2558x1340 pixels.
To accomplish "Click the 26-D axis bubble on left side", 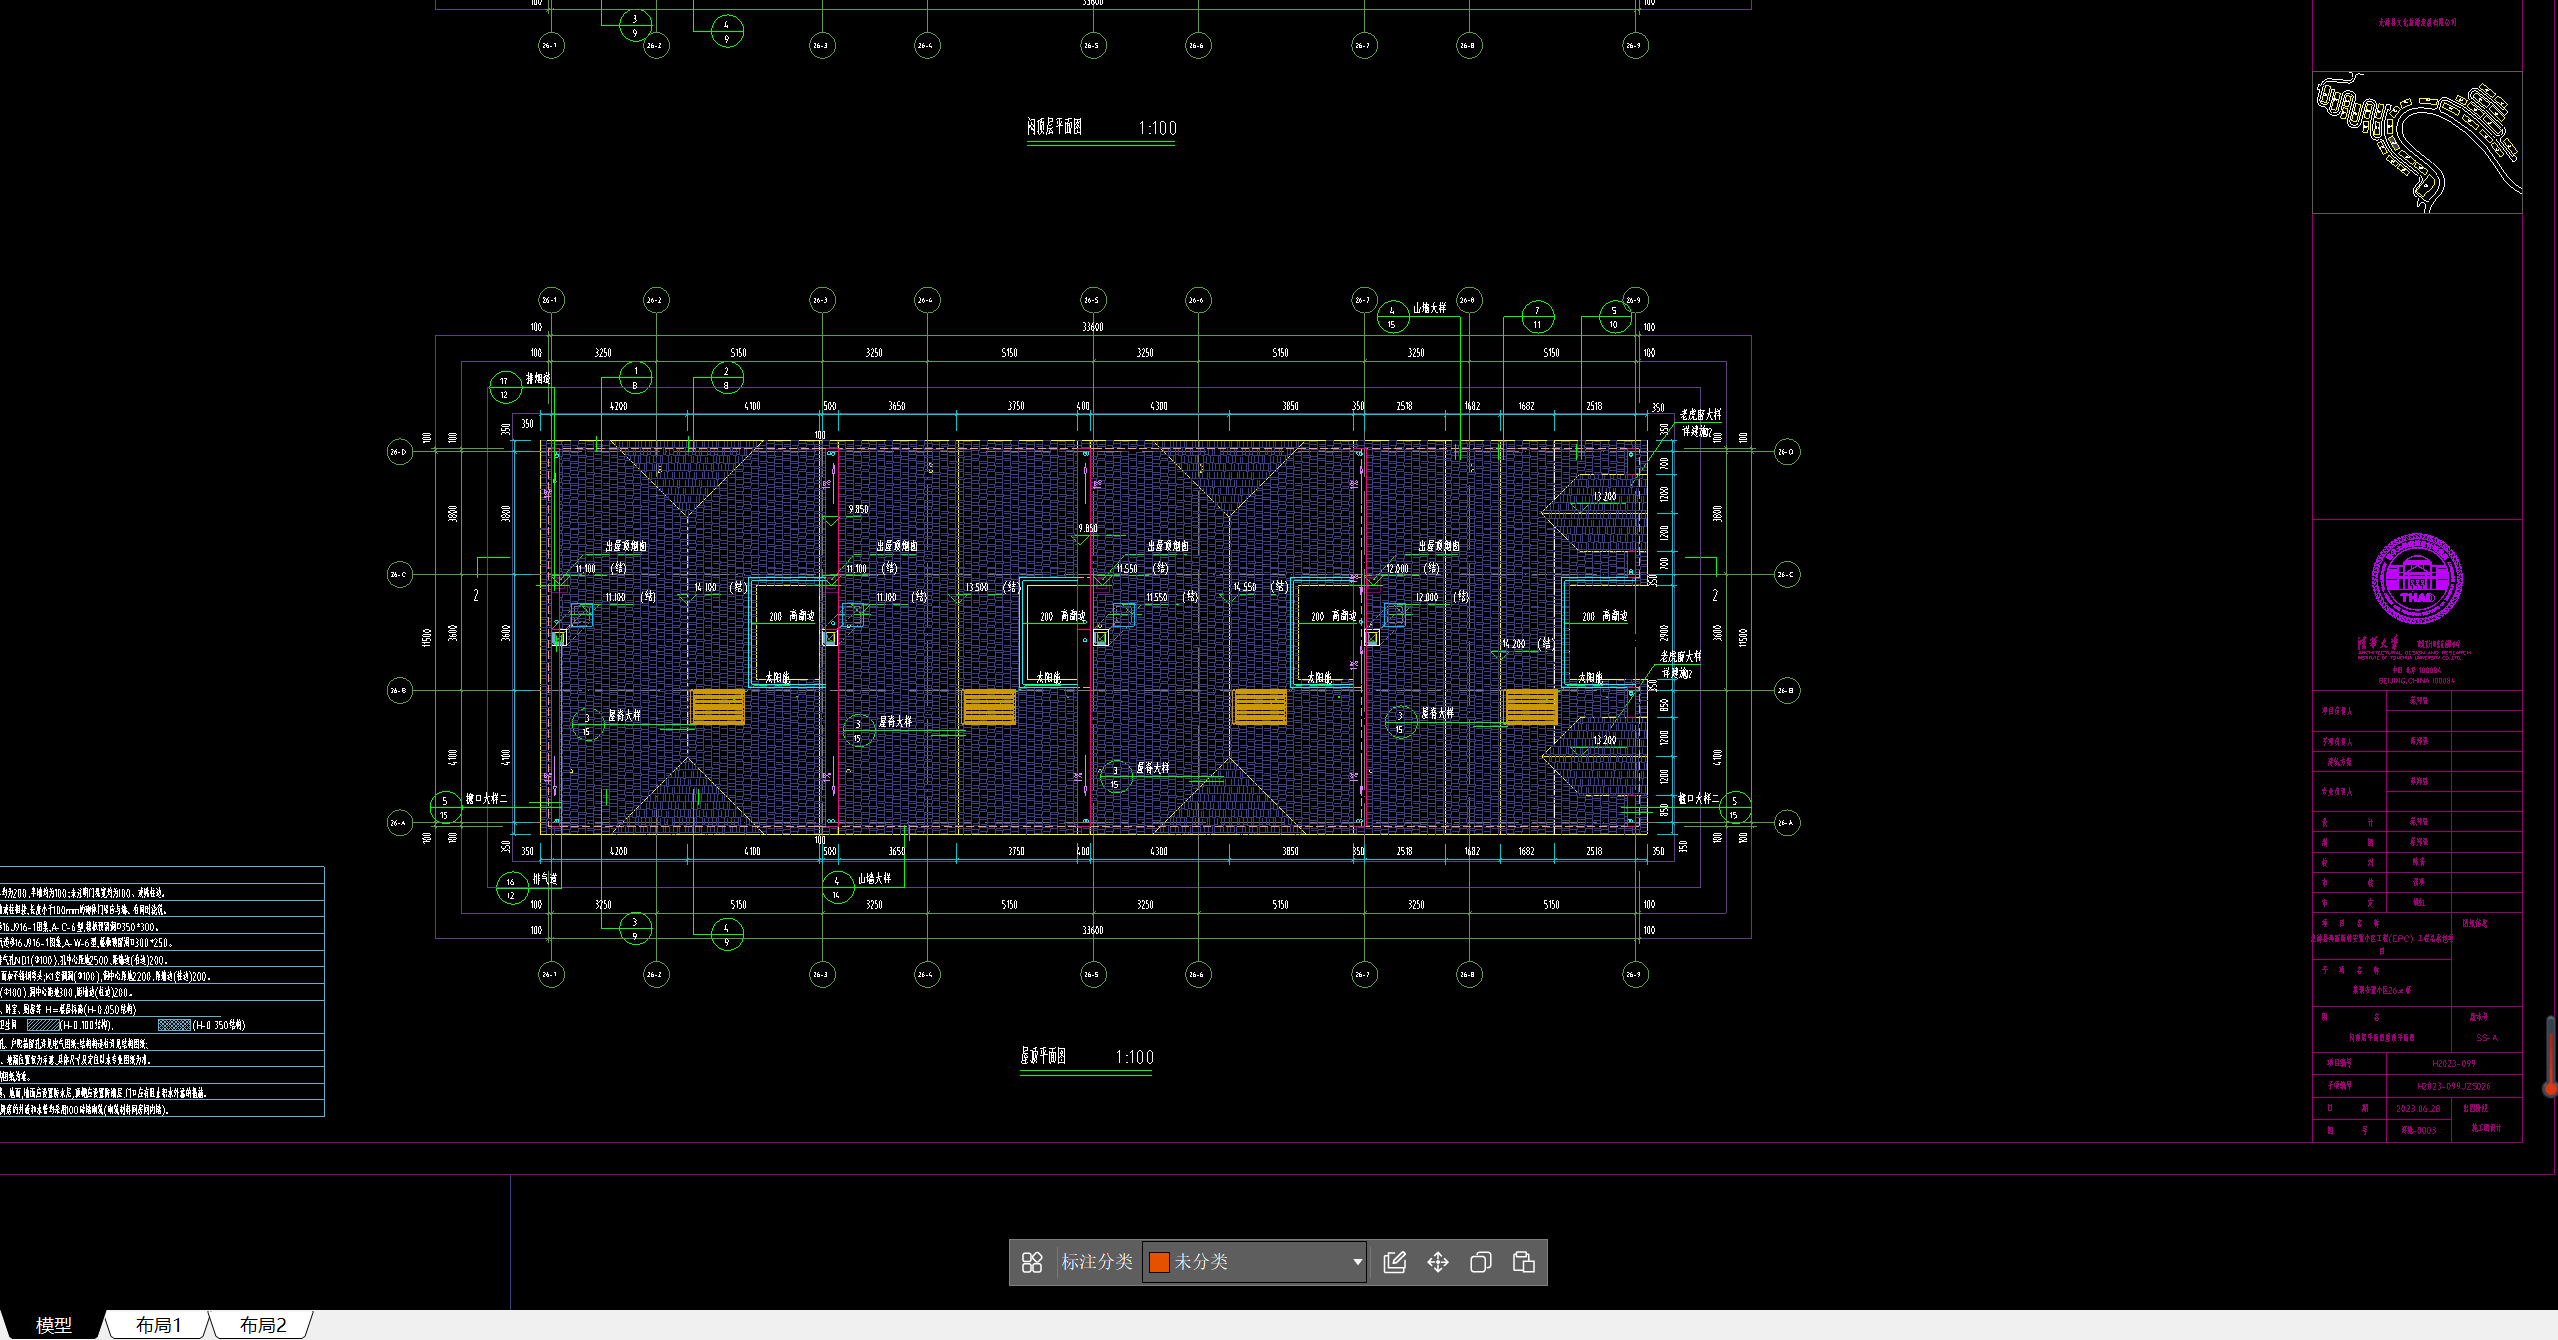I will point(399,452).
